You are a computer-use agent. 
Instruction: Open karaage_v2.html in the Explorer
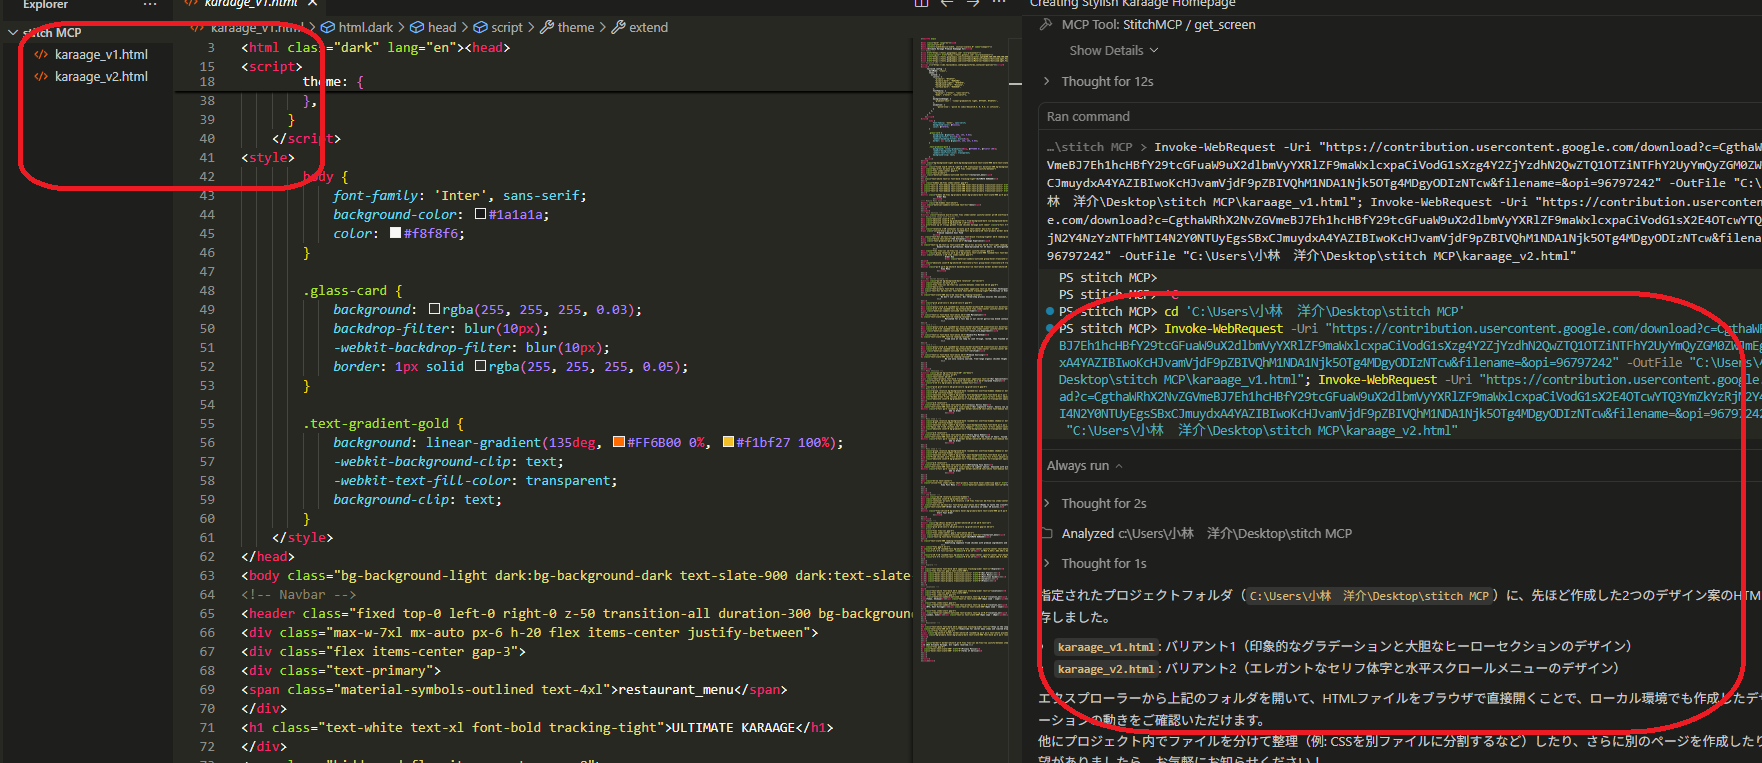101,77
